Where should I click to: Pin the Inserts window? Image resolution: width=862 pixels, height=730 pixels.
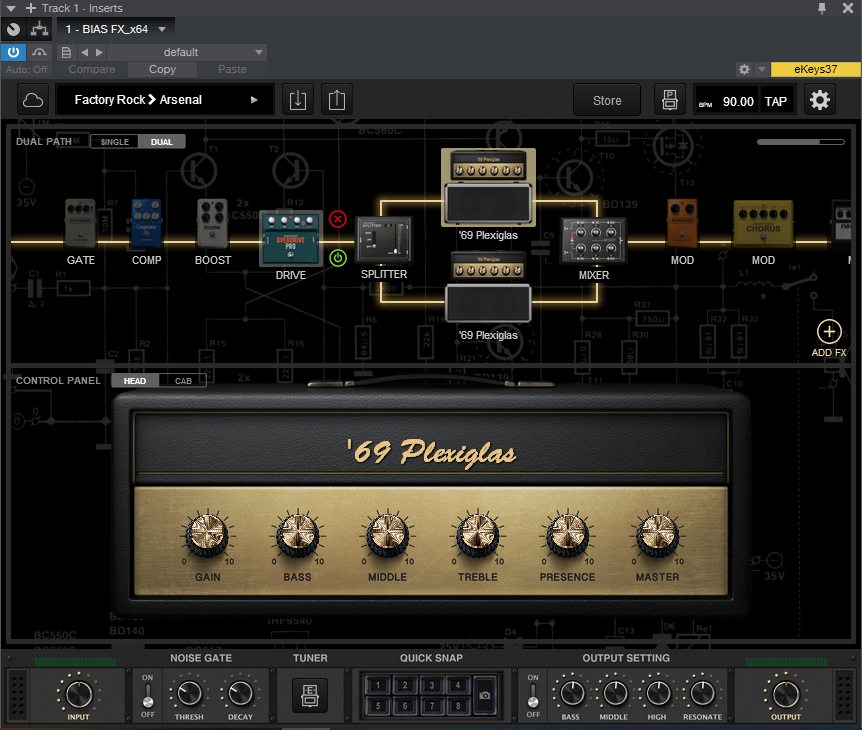[822, 8]
